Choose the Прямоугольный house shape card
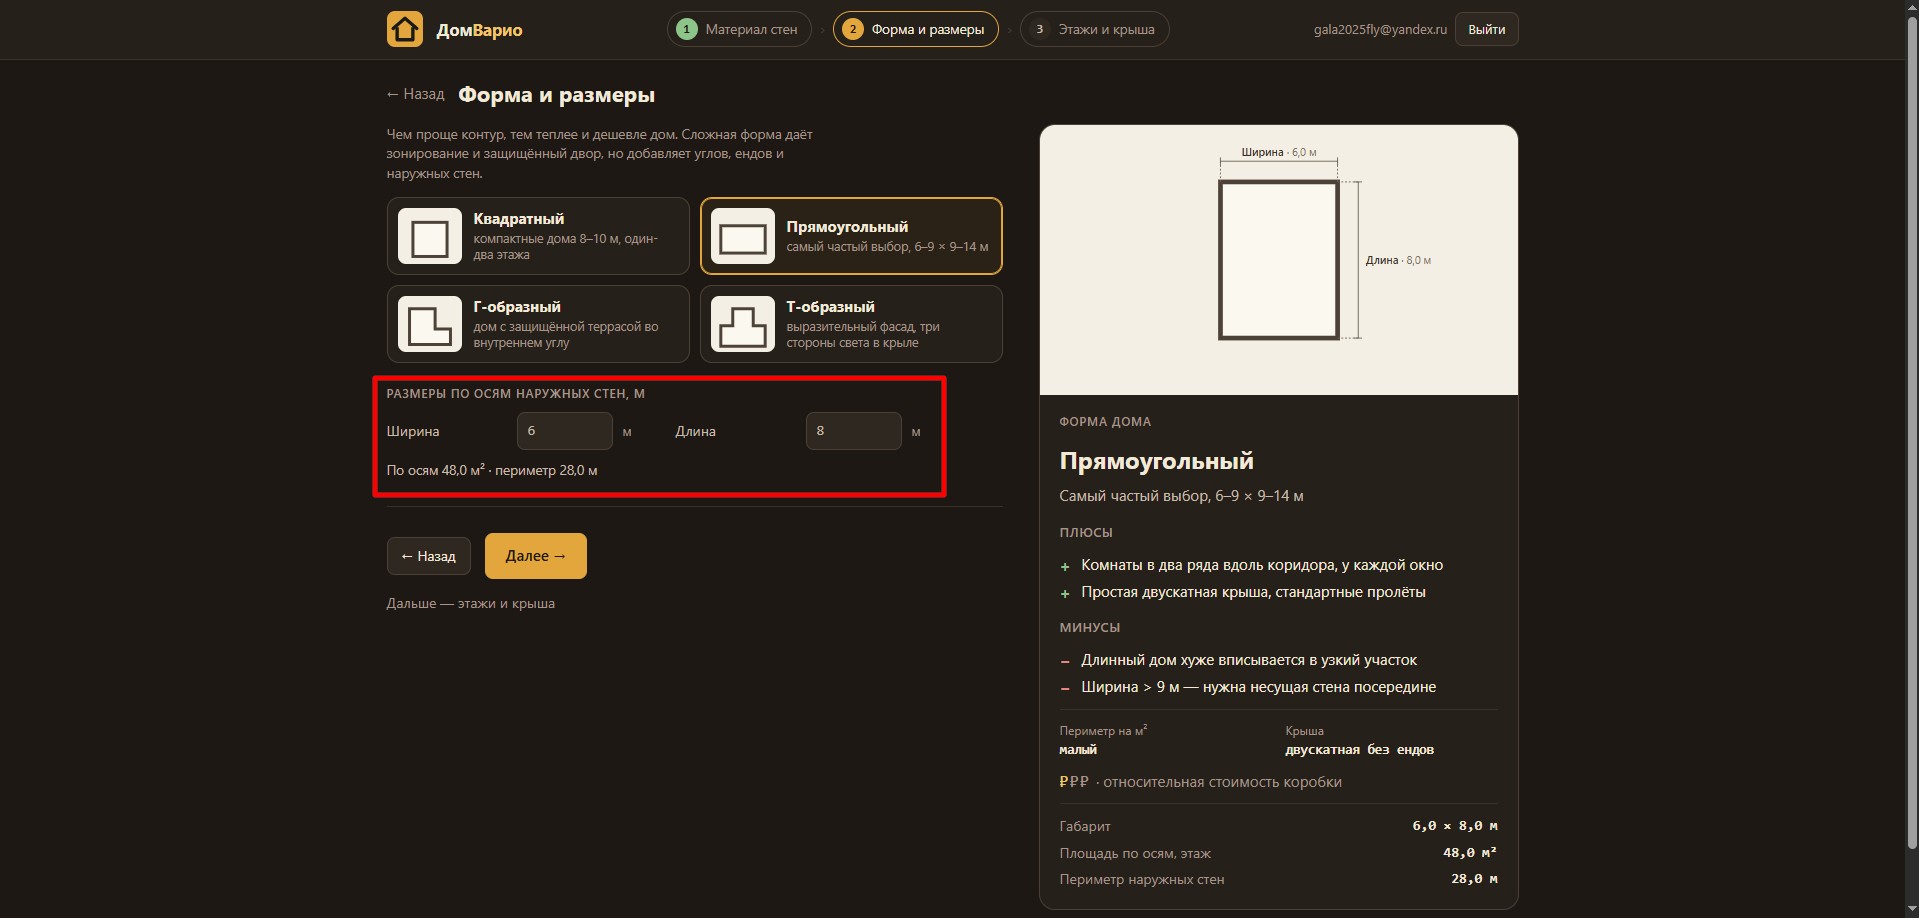Screen dimensions: 1919x918 click(x=851, y=236)
